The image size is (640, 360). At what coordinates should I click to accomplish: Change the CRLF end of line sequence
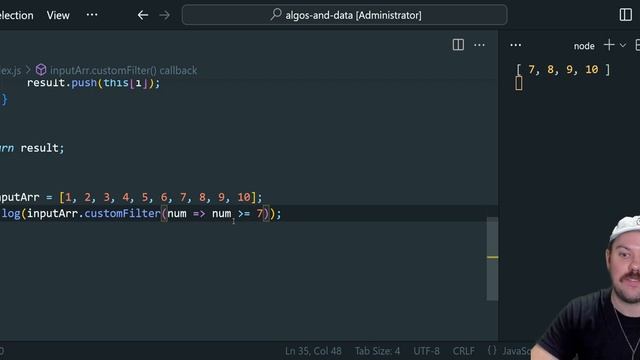(463, 351)
